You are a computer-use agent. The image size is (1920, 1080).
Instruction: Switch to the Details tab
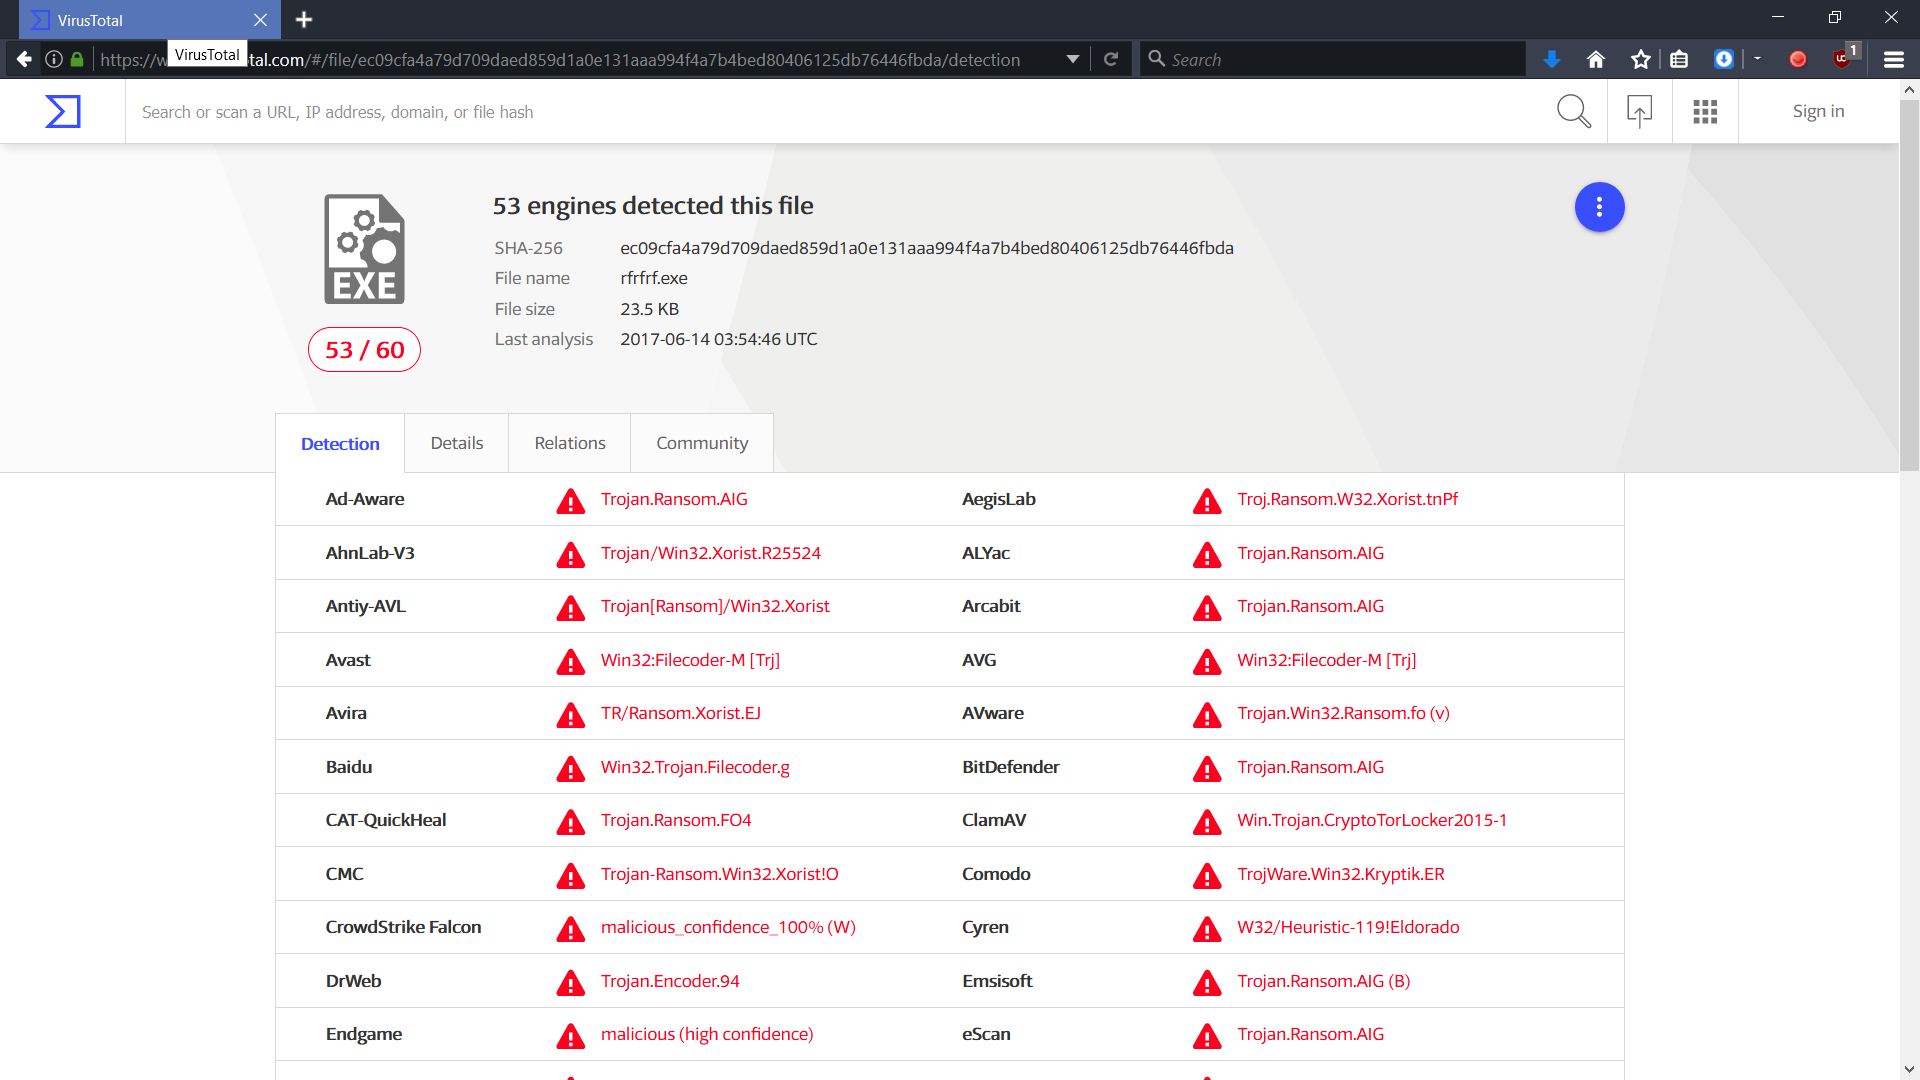tap(456, 443)
